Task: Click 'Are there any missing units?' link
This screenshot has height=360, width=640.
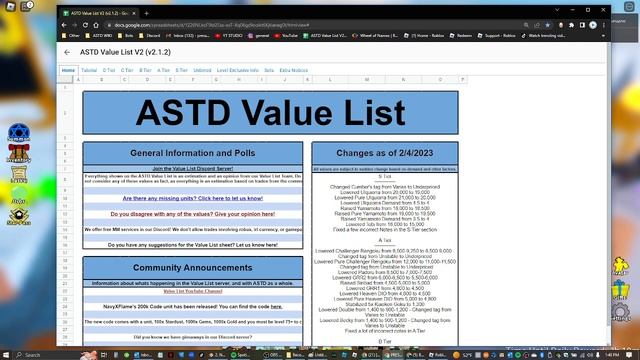Action: (193, 198)
